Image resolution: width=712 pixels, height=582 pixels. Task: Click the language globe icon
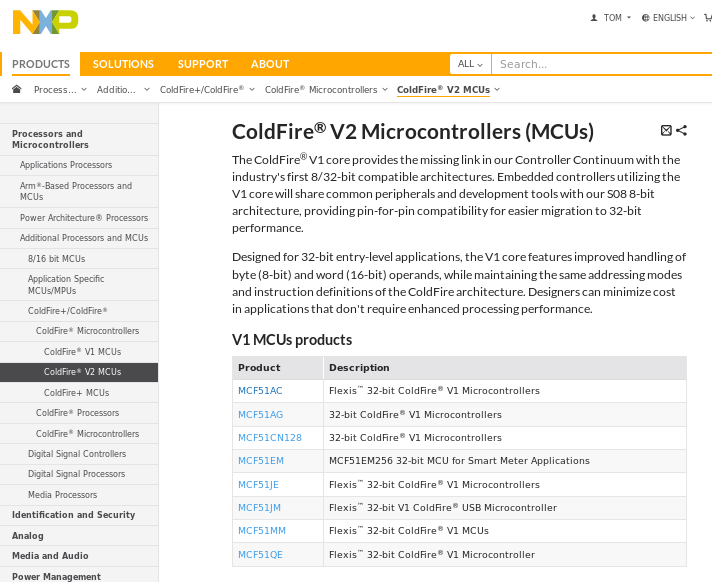pyautogui.click(x=646, y=17)
